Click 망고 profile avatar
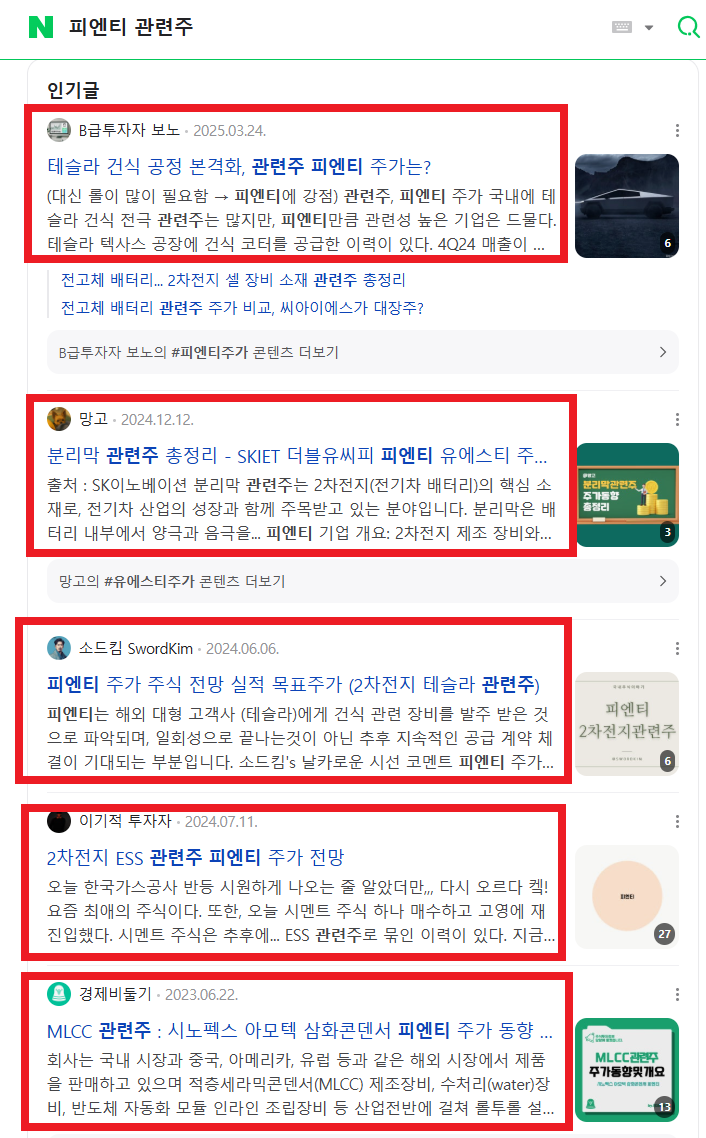Viewport: 706px width, 1138px height. [x=59, y=419]
